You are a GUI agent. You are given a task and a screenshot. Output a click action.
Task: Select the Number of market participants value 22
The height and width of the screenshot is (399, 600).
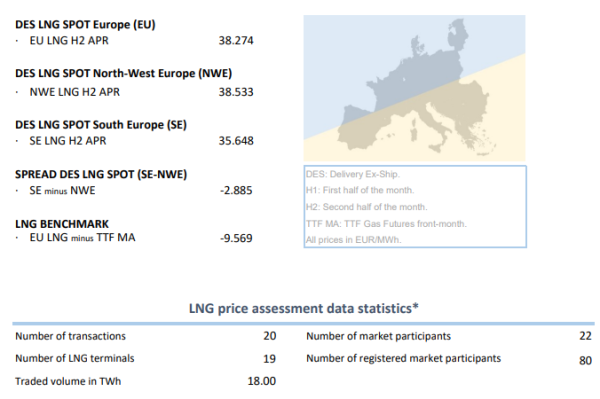click(585, 336)
